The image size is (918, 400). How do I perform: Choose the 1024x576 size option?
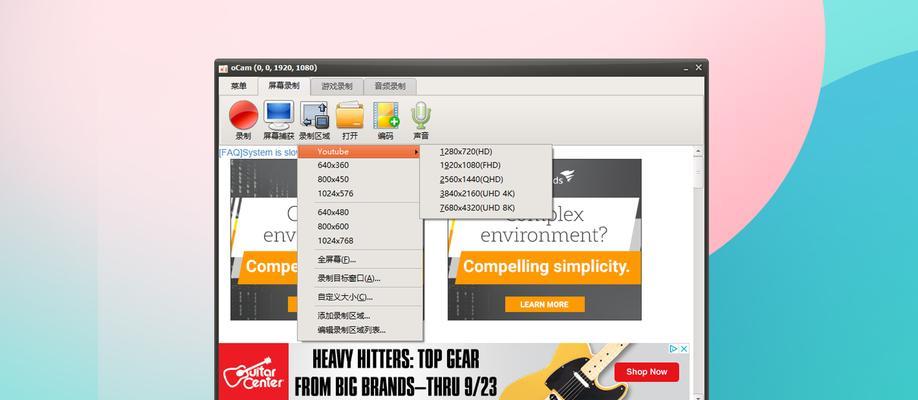pos(360,193)
